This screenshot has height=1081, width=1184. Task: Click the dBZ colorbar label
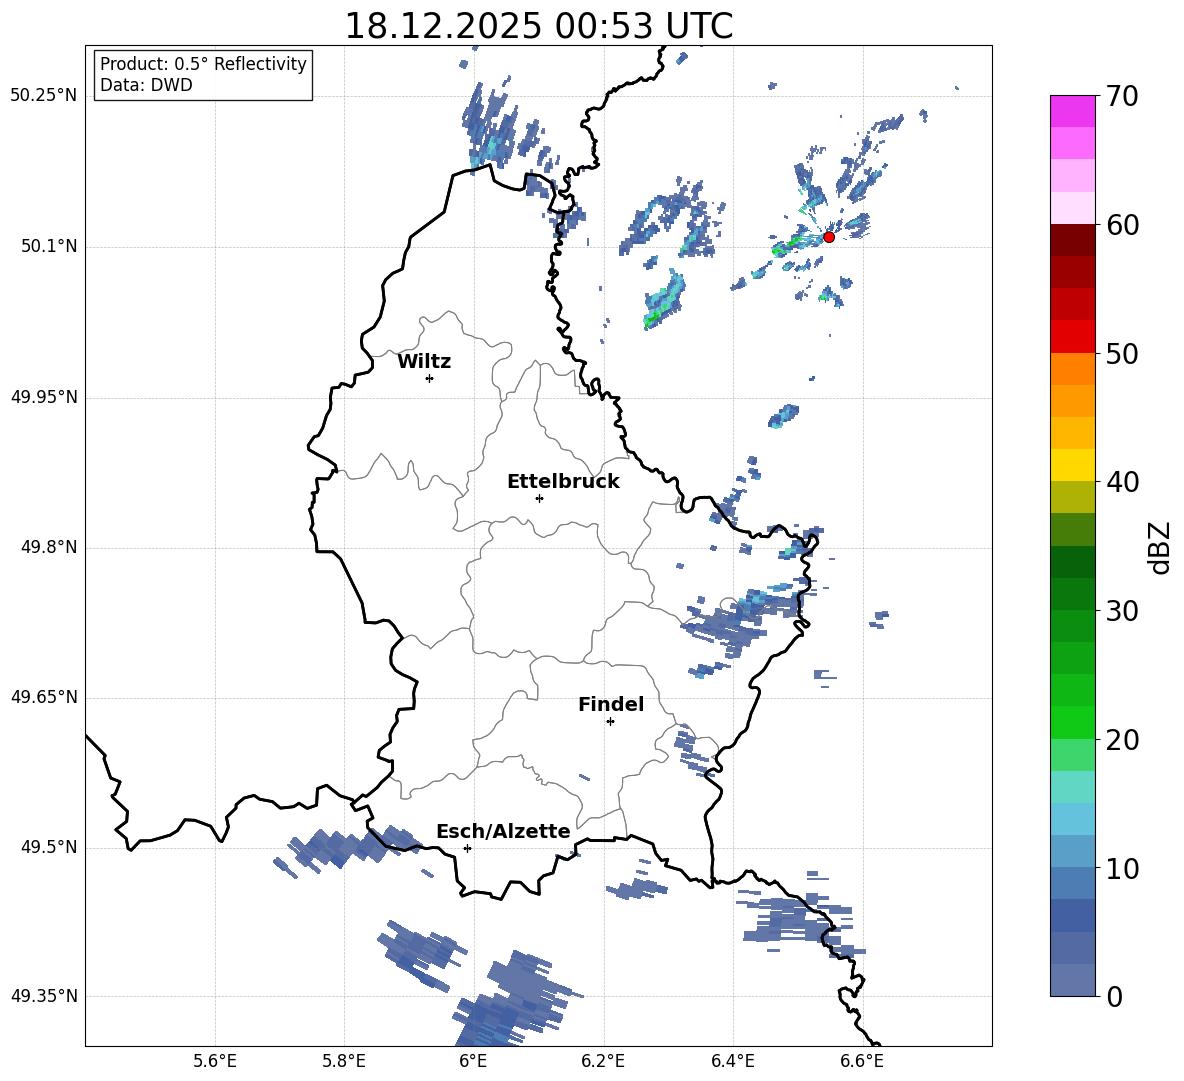point(1161,547)
